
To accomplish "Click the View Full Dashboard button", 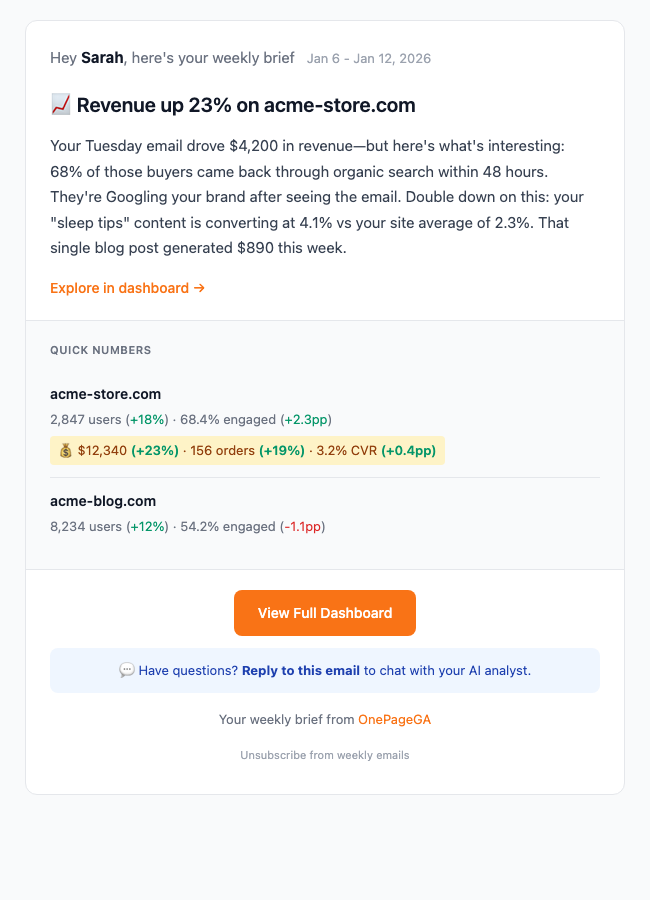I will pos(324,612).
